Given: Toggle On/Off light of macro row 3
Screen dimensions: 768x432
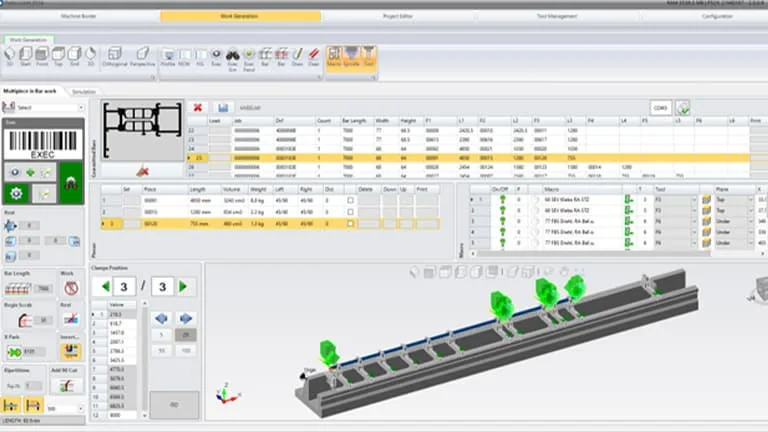Looking at the screenshot, I should (x=502, y=221).
